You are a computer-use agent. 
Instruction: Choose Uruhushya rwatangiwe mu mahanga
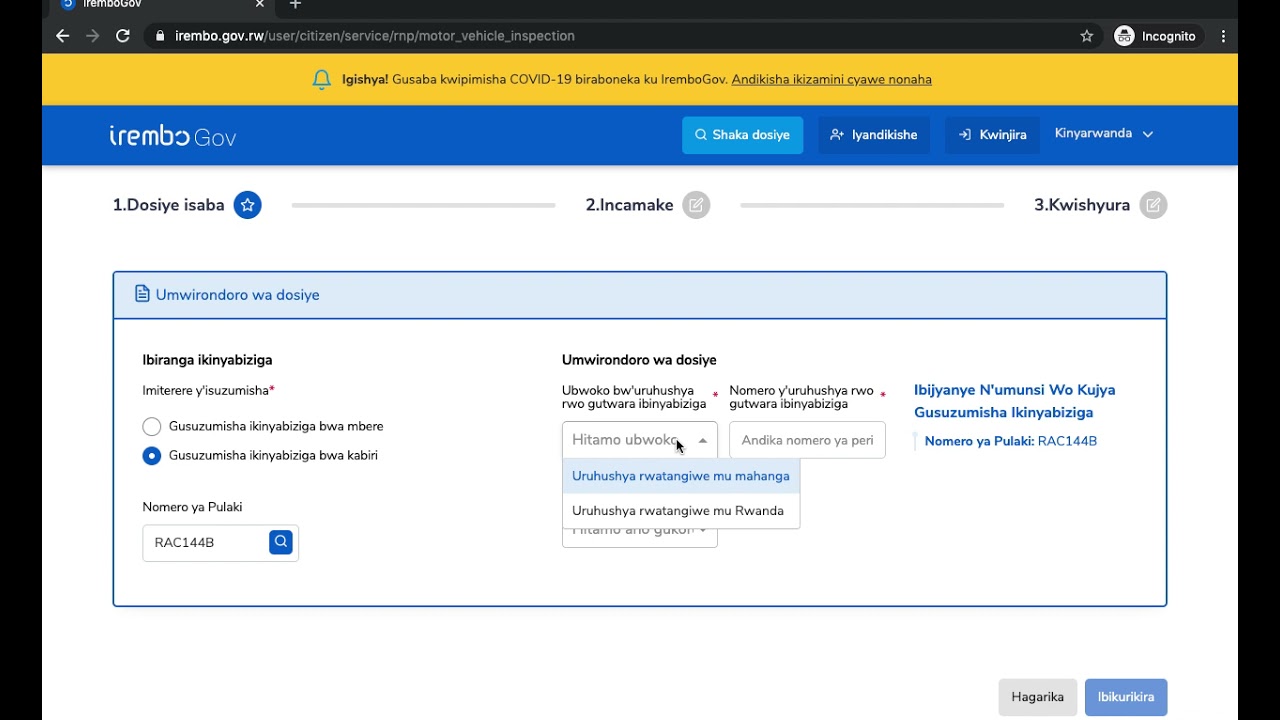tap(681, 476)
